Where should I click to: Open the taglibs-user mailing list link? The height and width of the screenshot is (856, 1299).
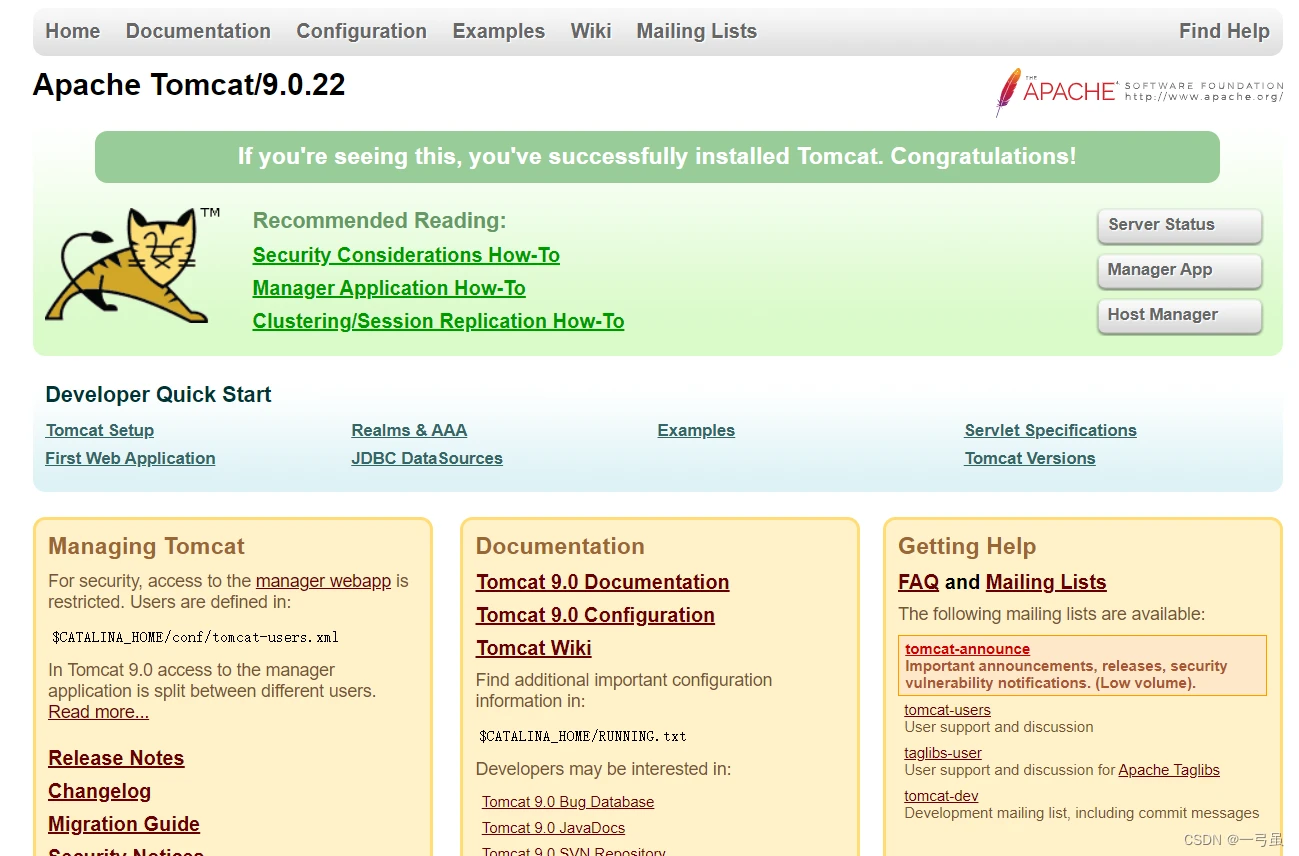943,753
